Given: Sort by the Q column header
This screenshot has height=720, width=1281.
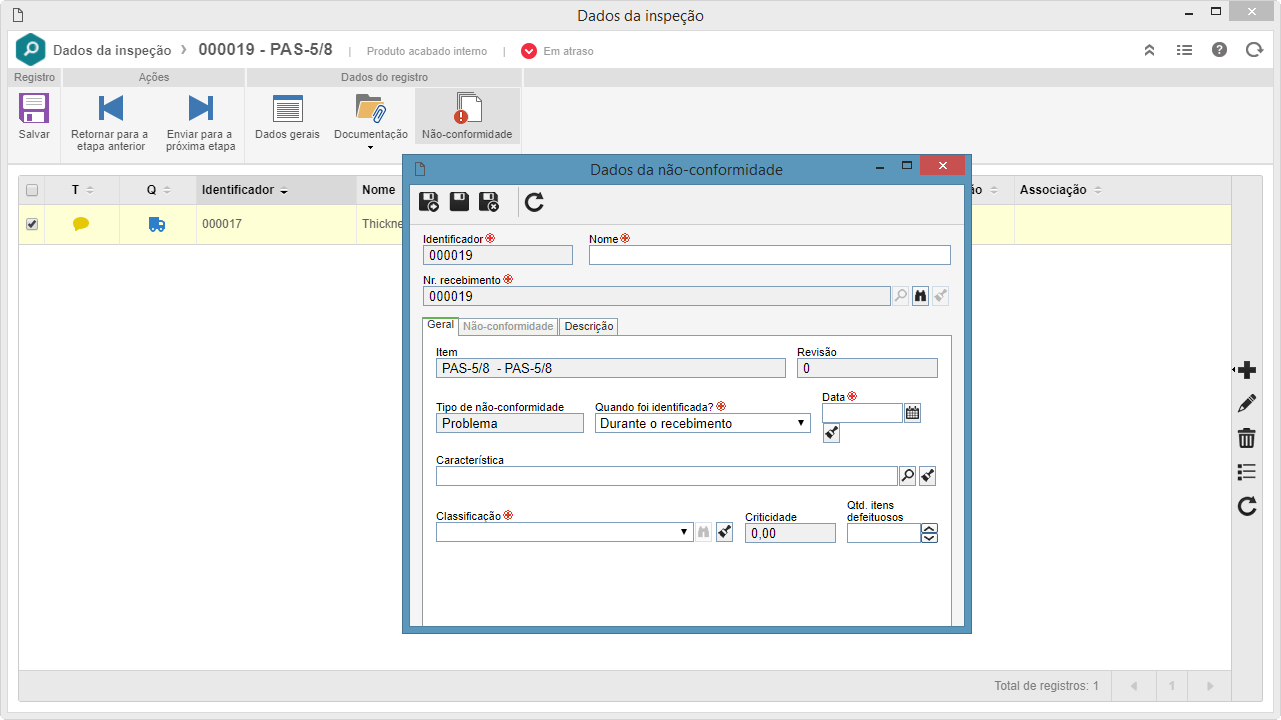Looking at the screenshot, I should click(x=157, y=190).
